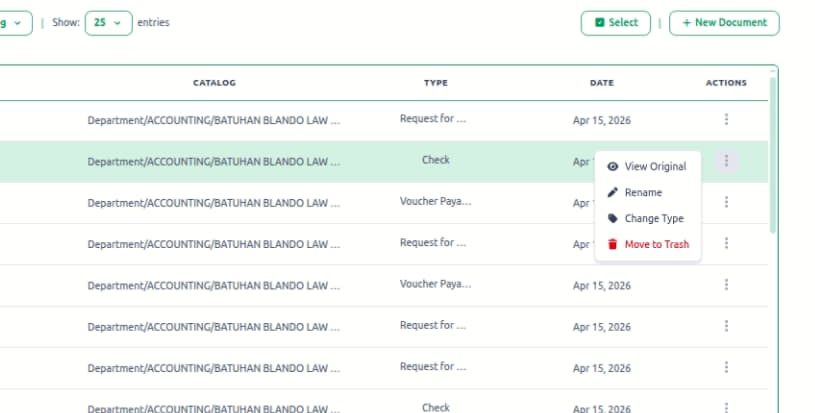
Task: Click the Select button
Action: 615,23
